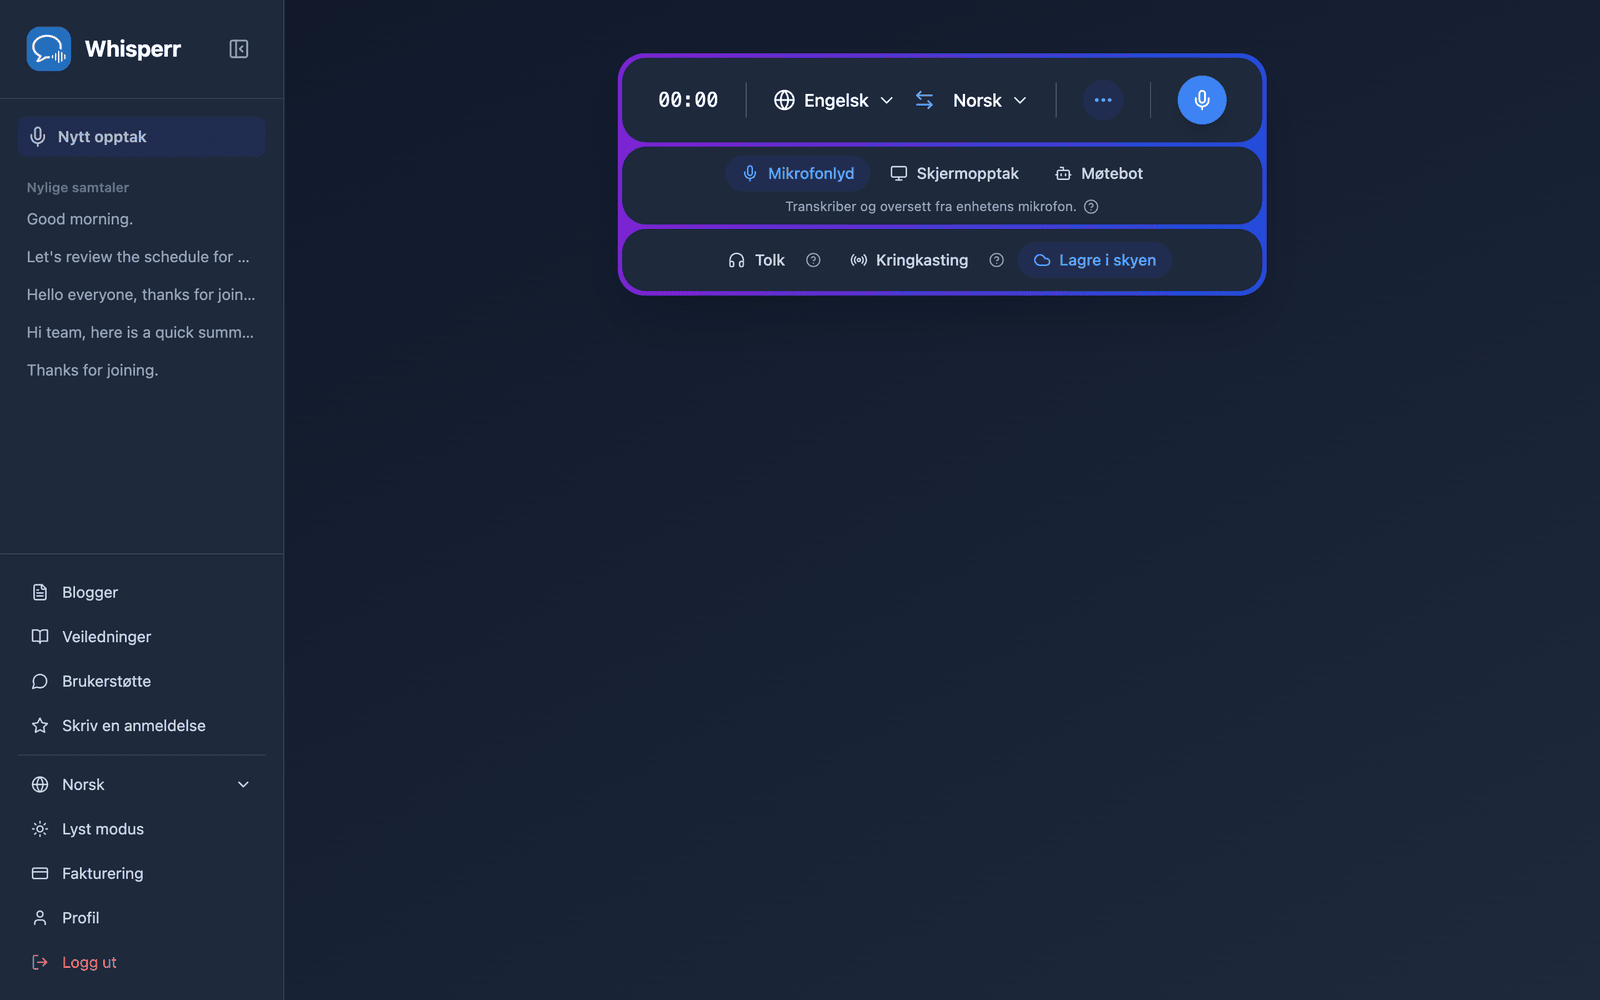
Task: Start a new recording with Nytt opptak
Action: click(141, 137)
